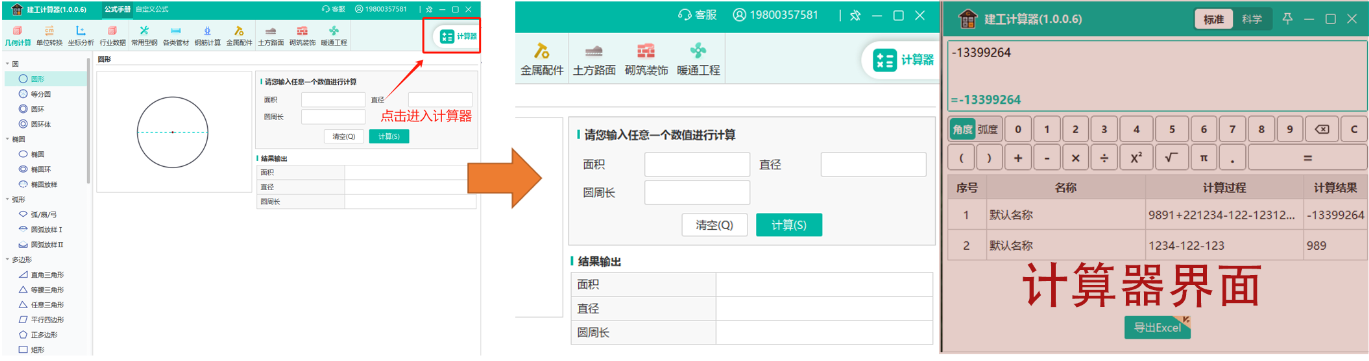
Task: Open the 钢筋计算 tool
Action: tap(207, 35)
